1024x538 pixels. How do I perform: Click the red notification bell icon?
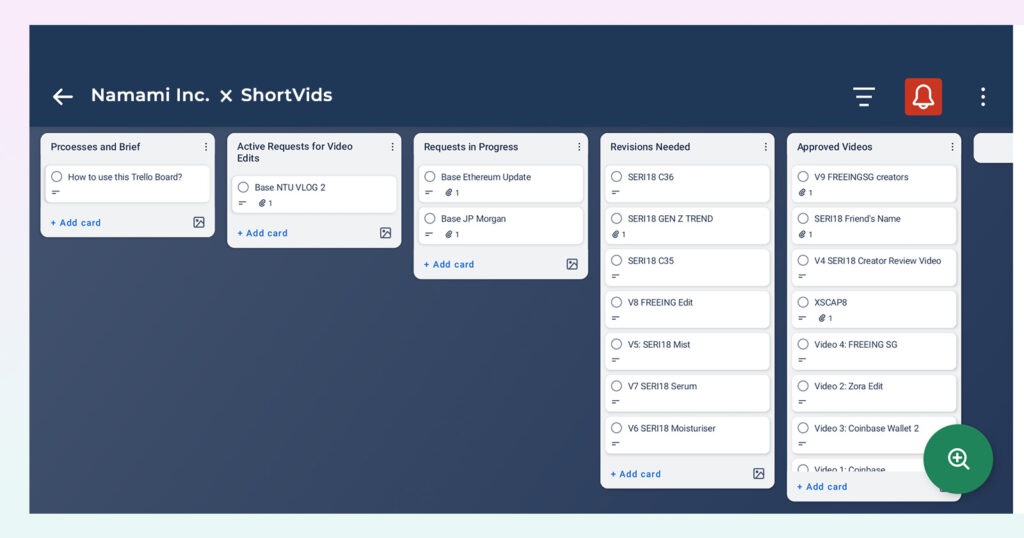[x=923, y=97]
